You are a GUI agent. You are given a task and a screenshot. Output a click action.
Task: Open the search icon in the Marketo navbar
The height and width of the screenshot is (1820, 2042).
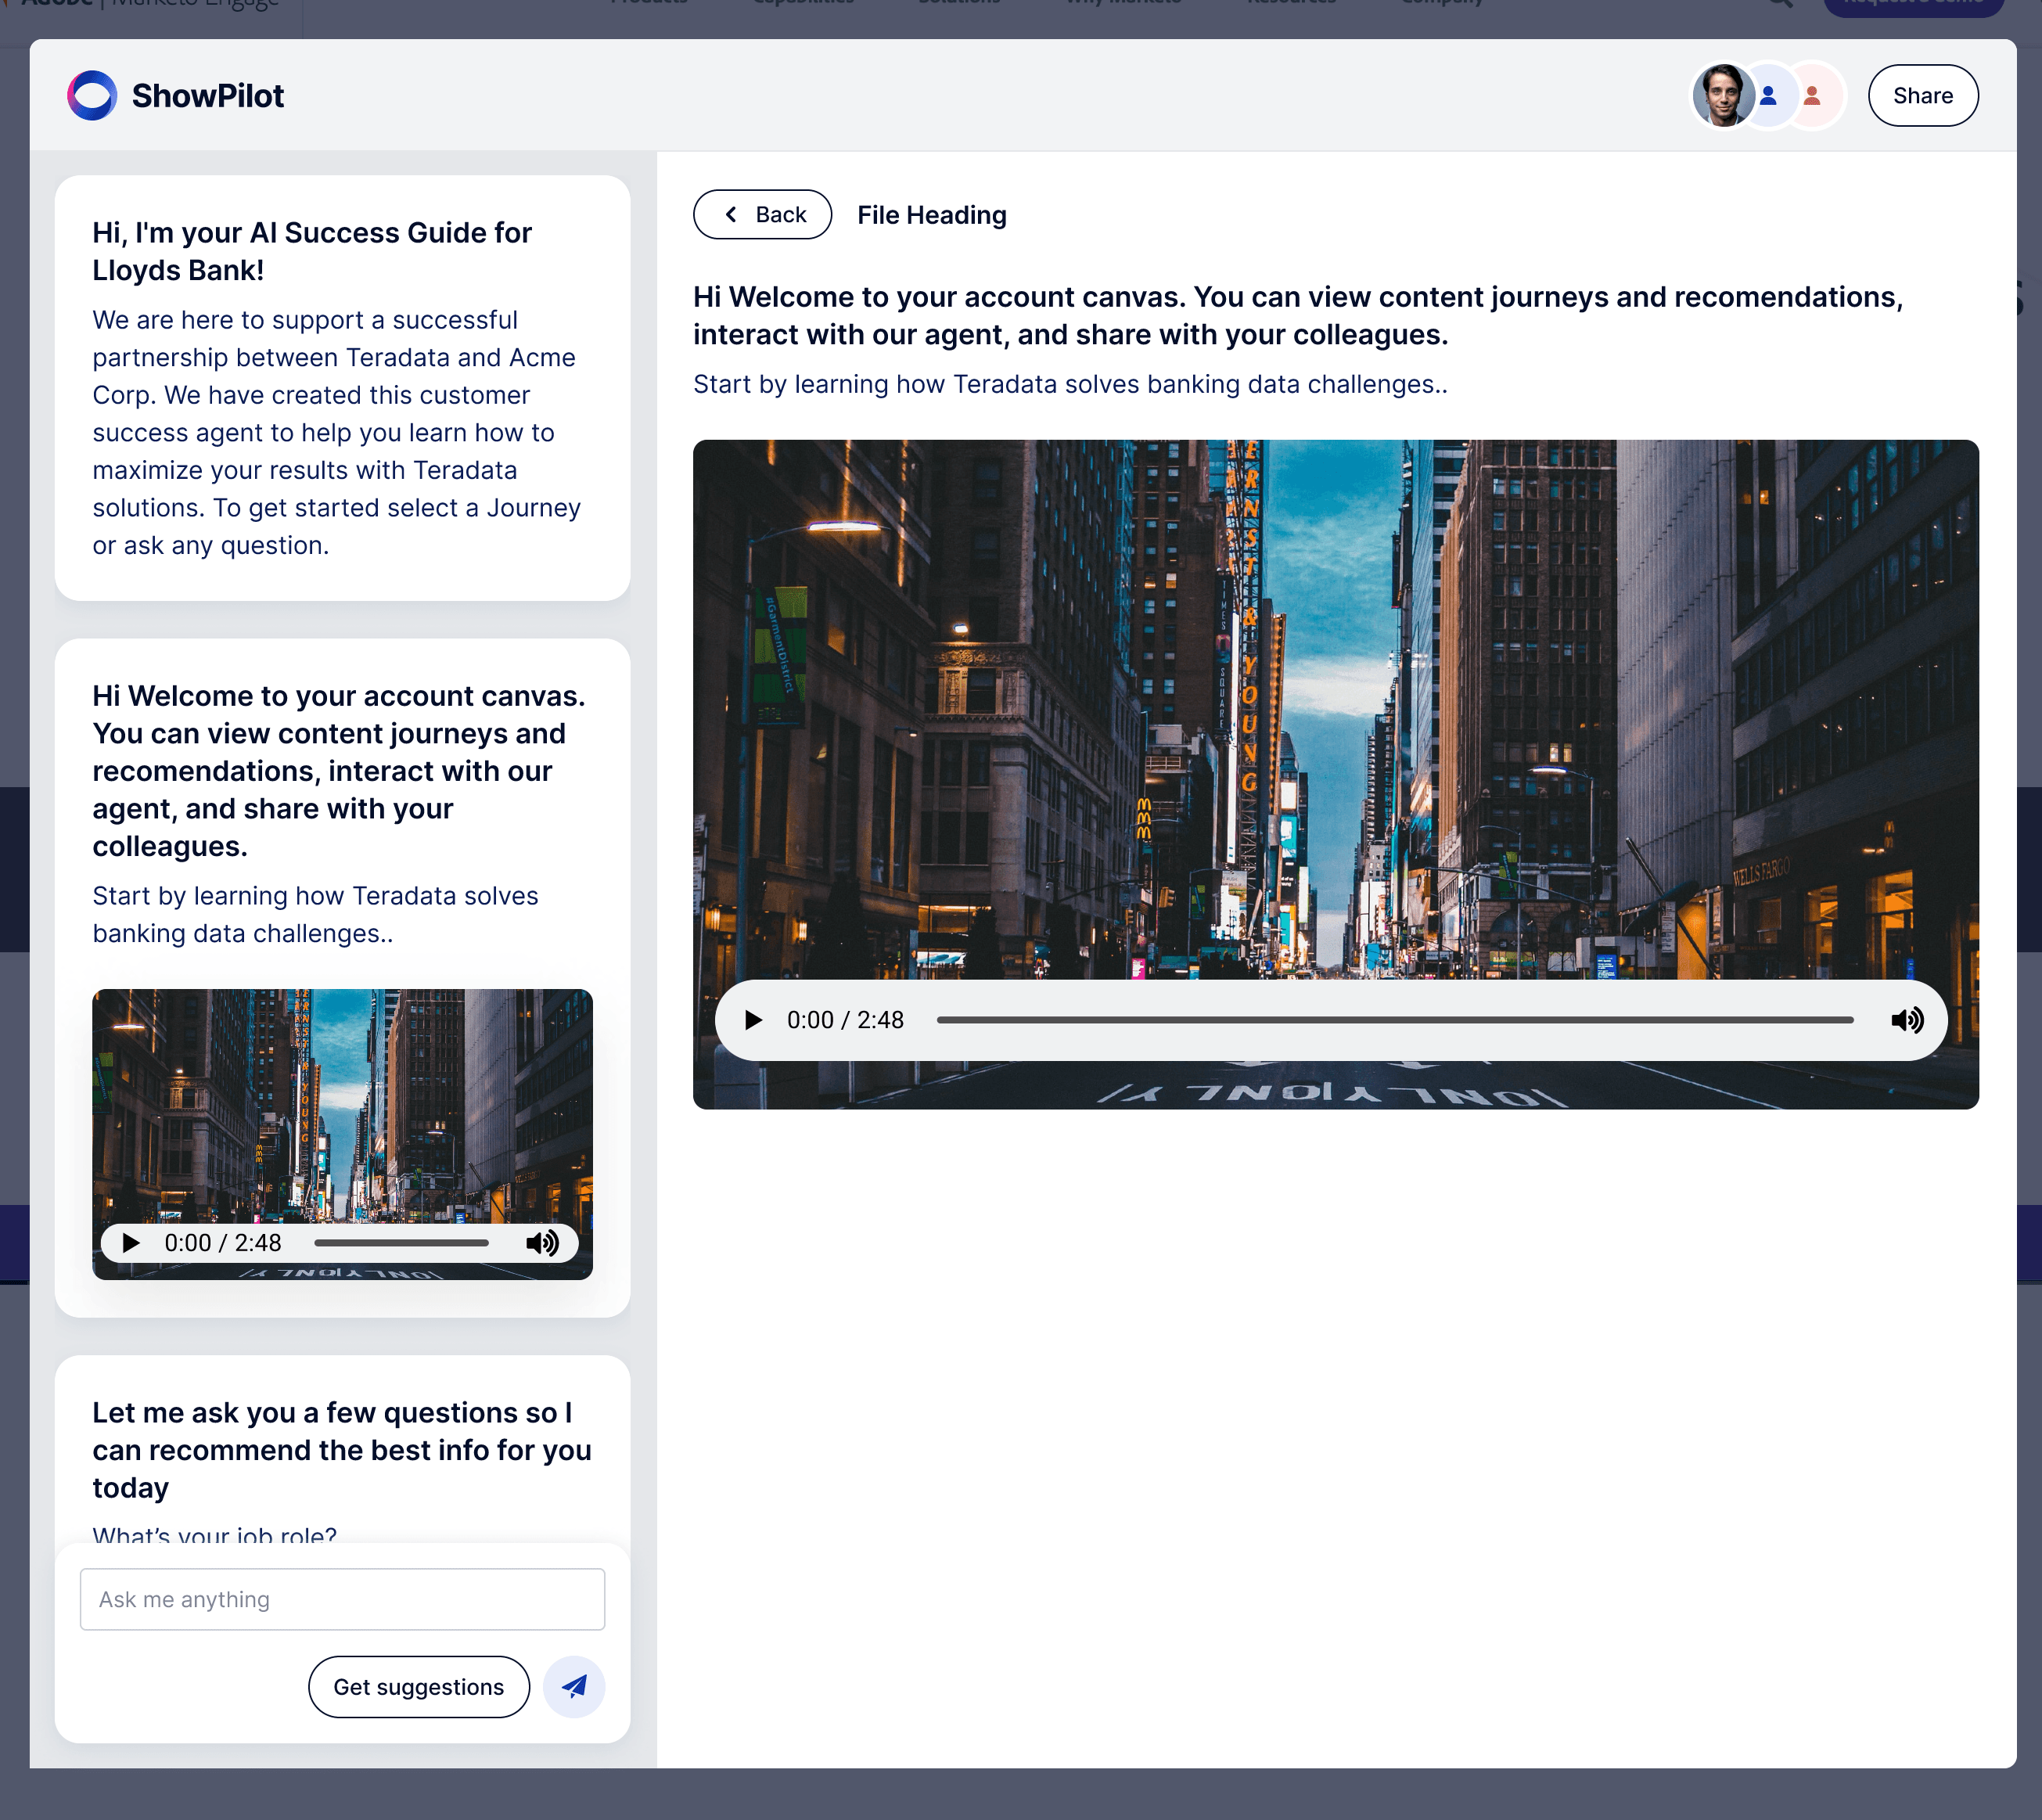coord(1781,4)
